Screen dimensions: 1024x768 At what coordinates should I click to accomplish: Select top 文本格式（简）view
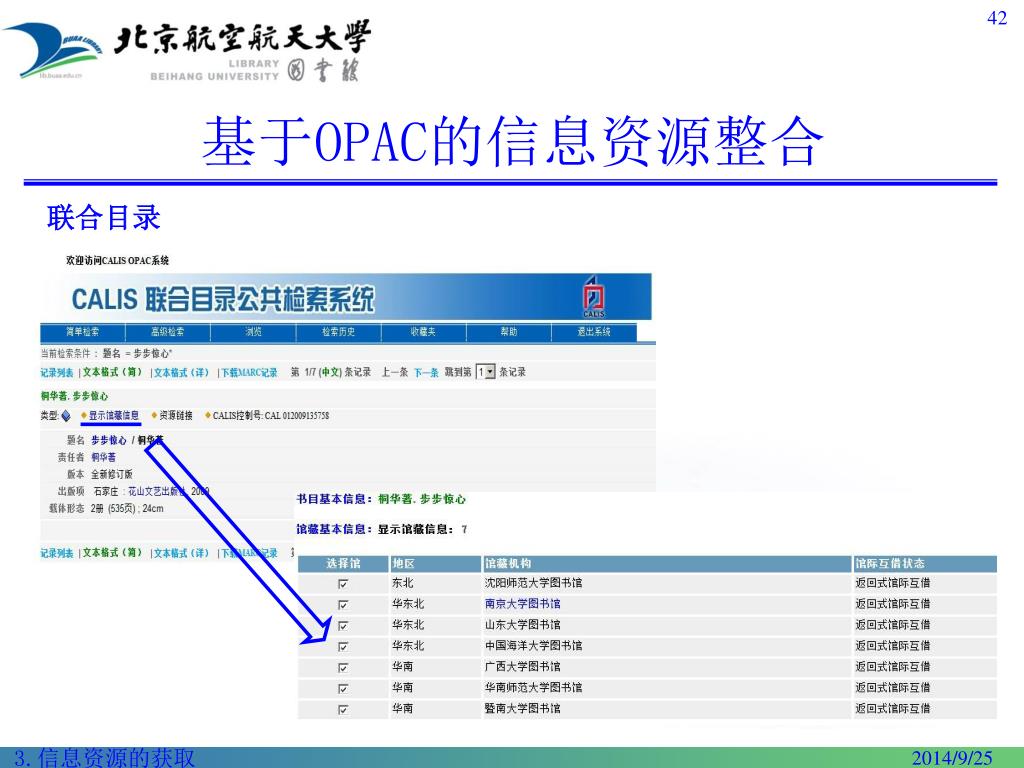(x=112, y=372)
